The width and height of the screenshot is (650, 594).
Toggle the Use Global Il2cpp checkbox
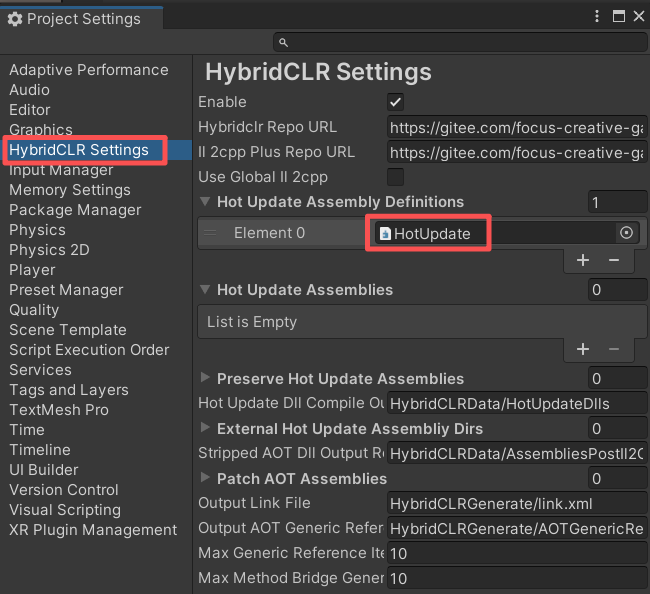(395, 177)
